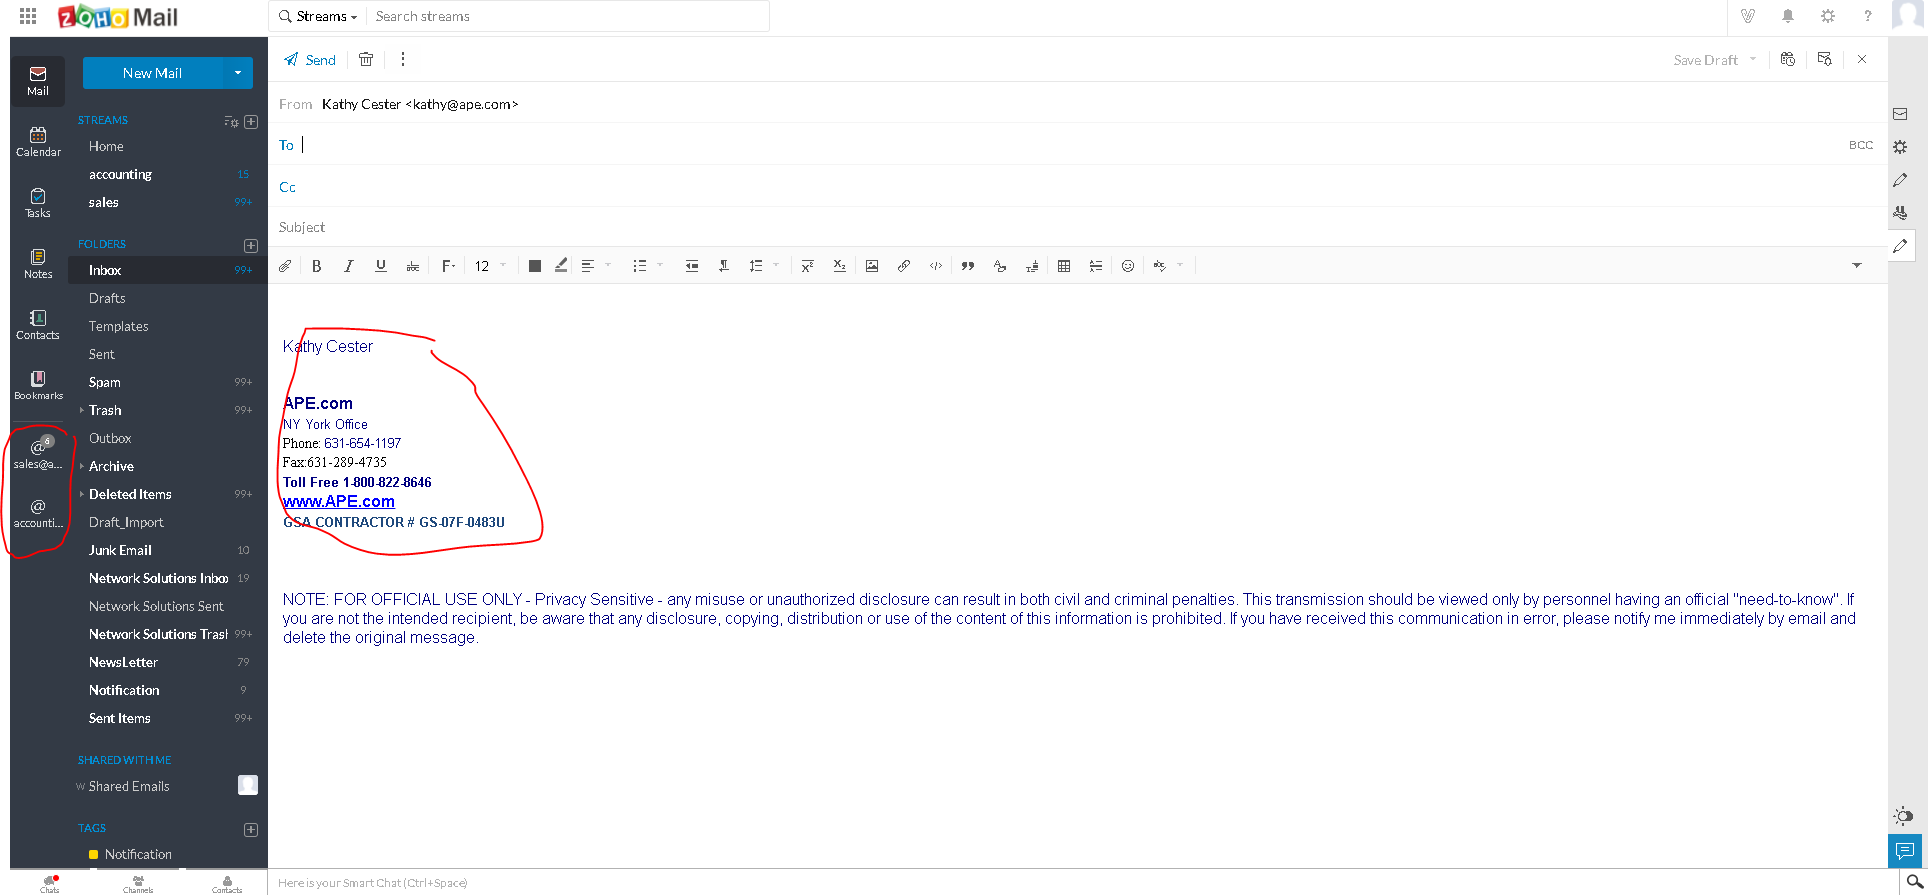Decrease indent of the text
1928x895 pixels.
(x=692, y=266)
